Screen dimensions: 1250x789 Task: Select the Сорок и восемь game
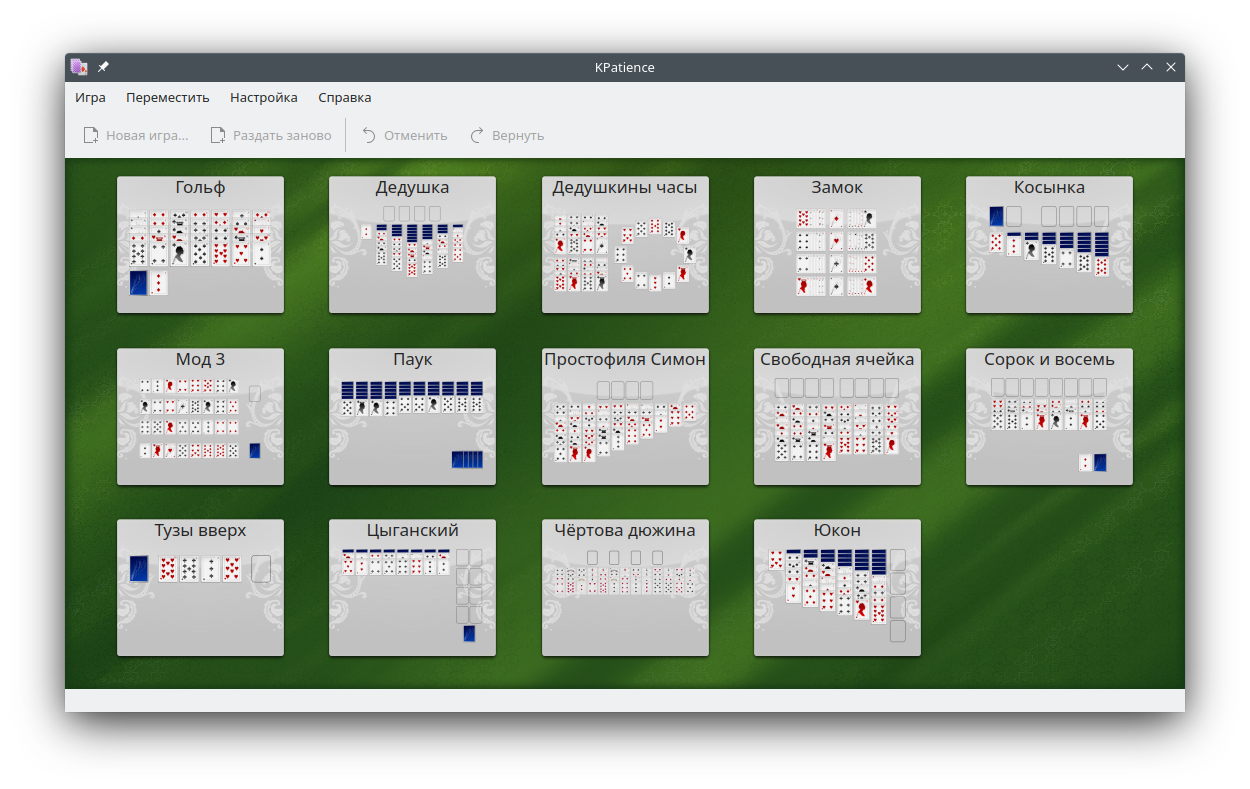[1049, 417]
